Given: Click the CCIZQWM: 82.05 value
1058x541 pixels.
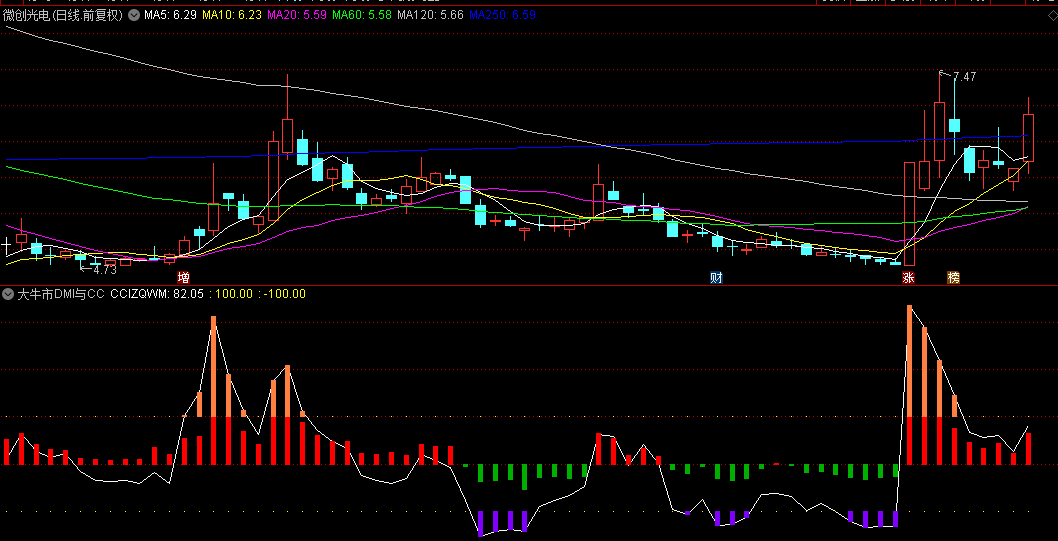Looking at the screenshot, I should 157,293.
